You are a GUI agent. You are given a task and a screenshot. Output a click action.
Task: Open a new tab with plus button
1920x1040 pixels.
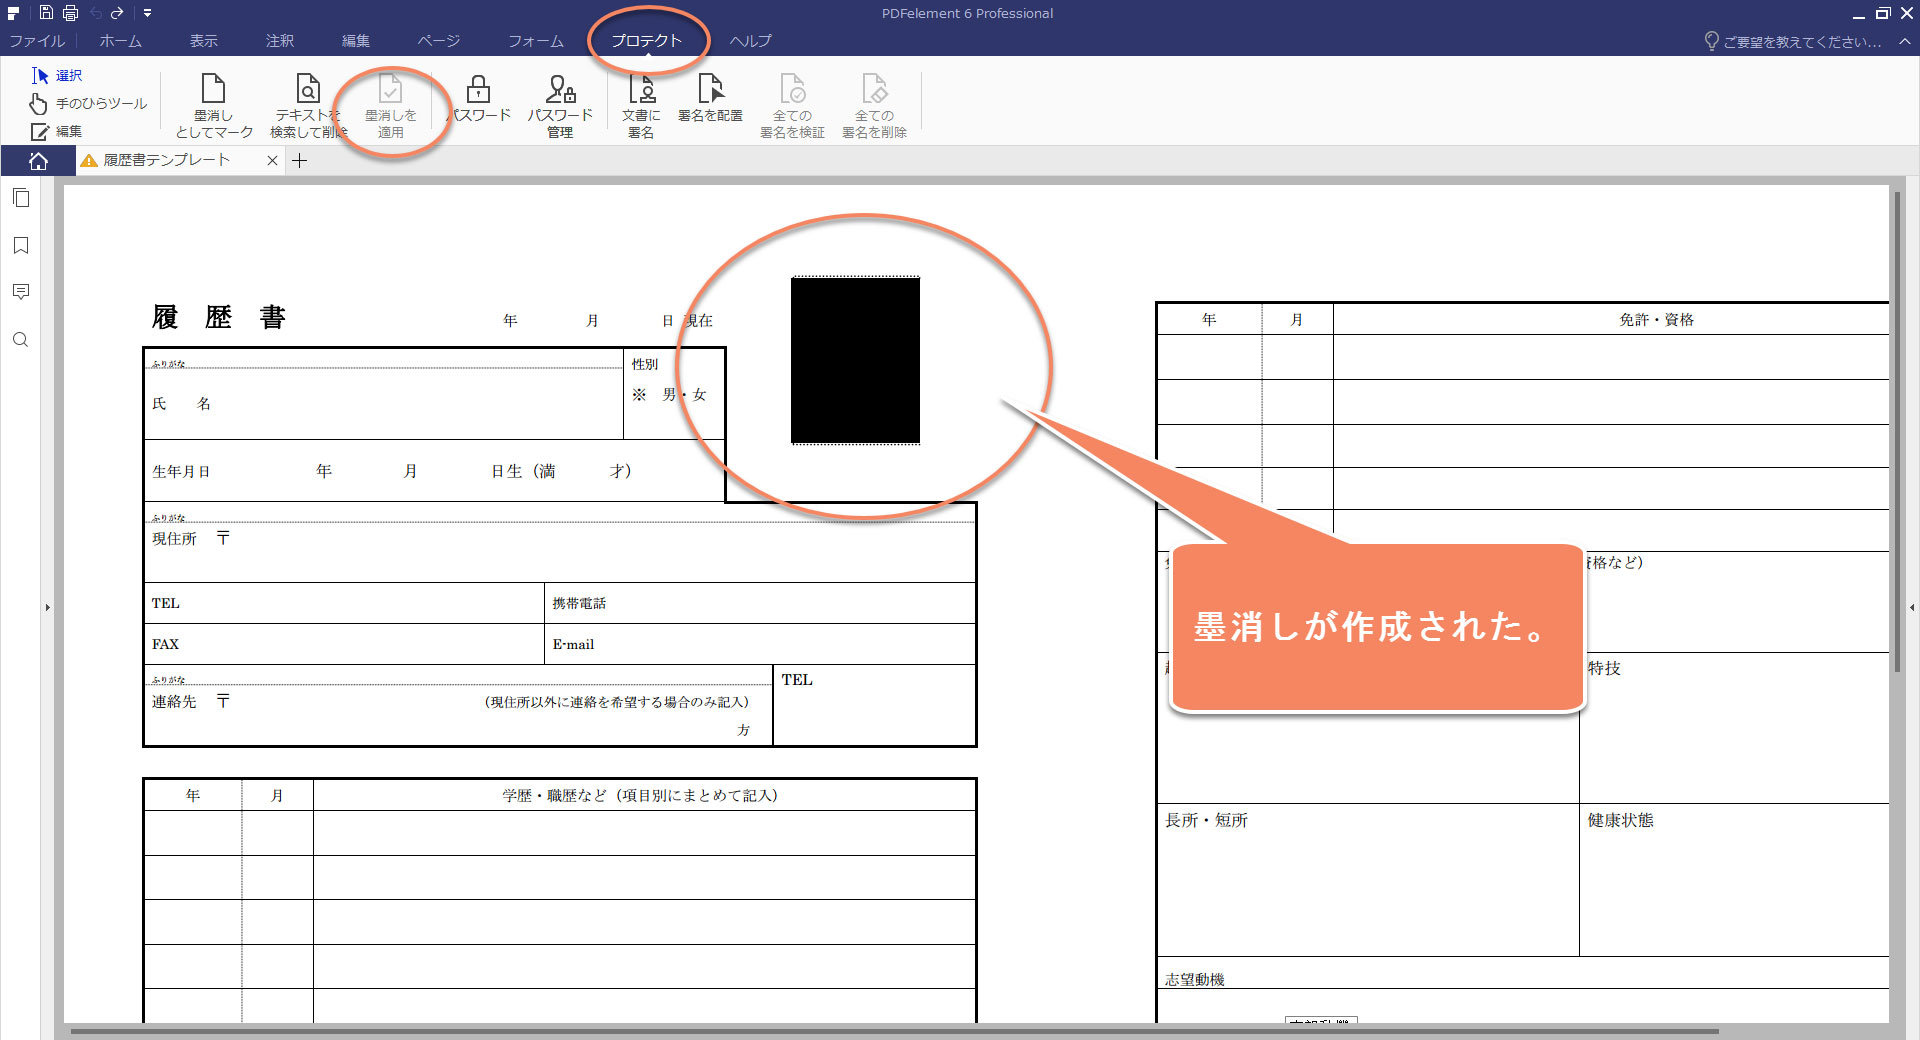[299, 161]
